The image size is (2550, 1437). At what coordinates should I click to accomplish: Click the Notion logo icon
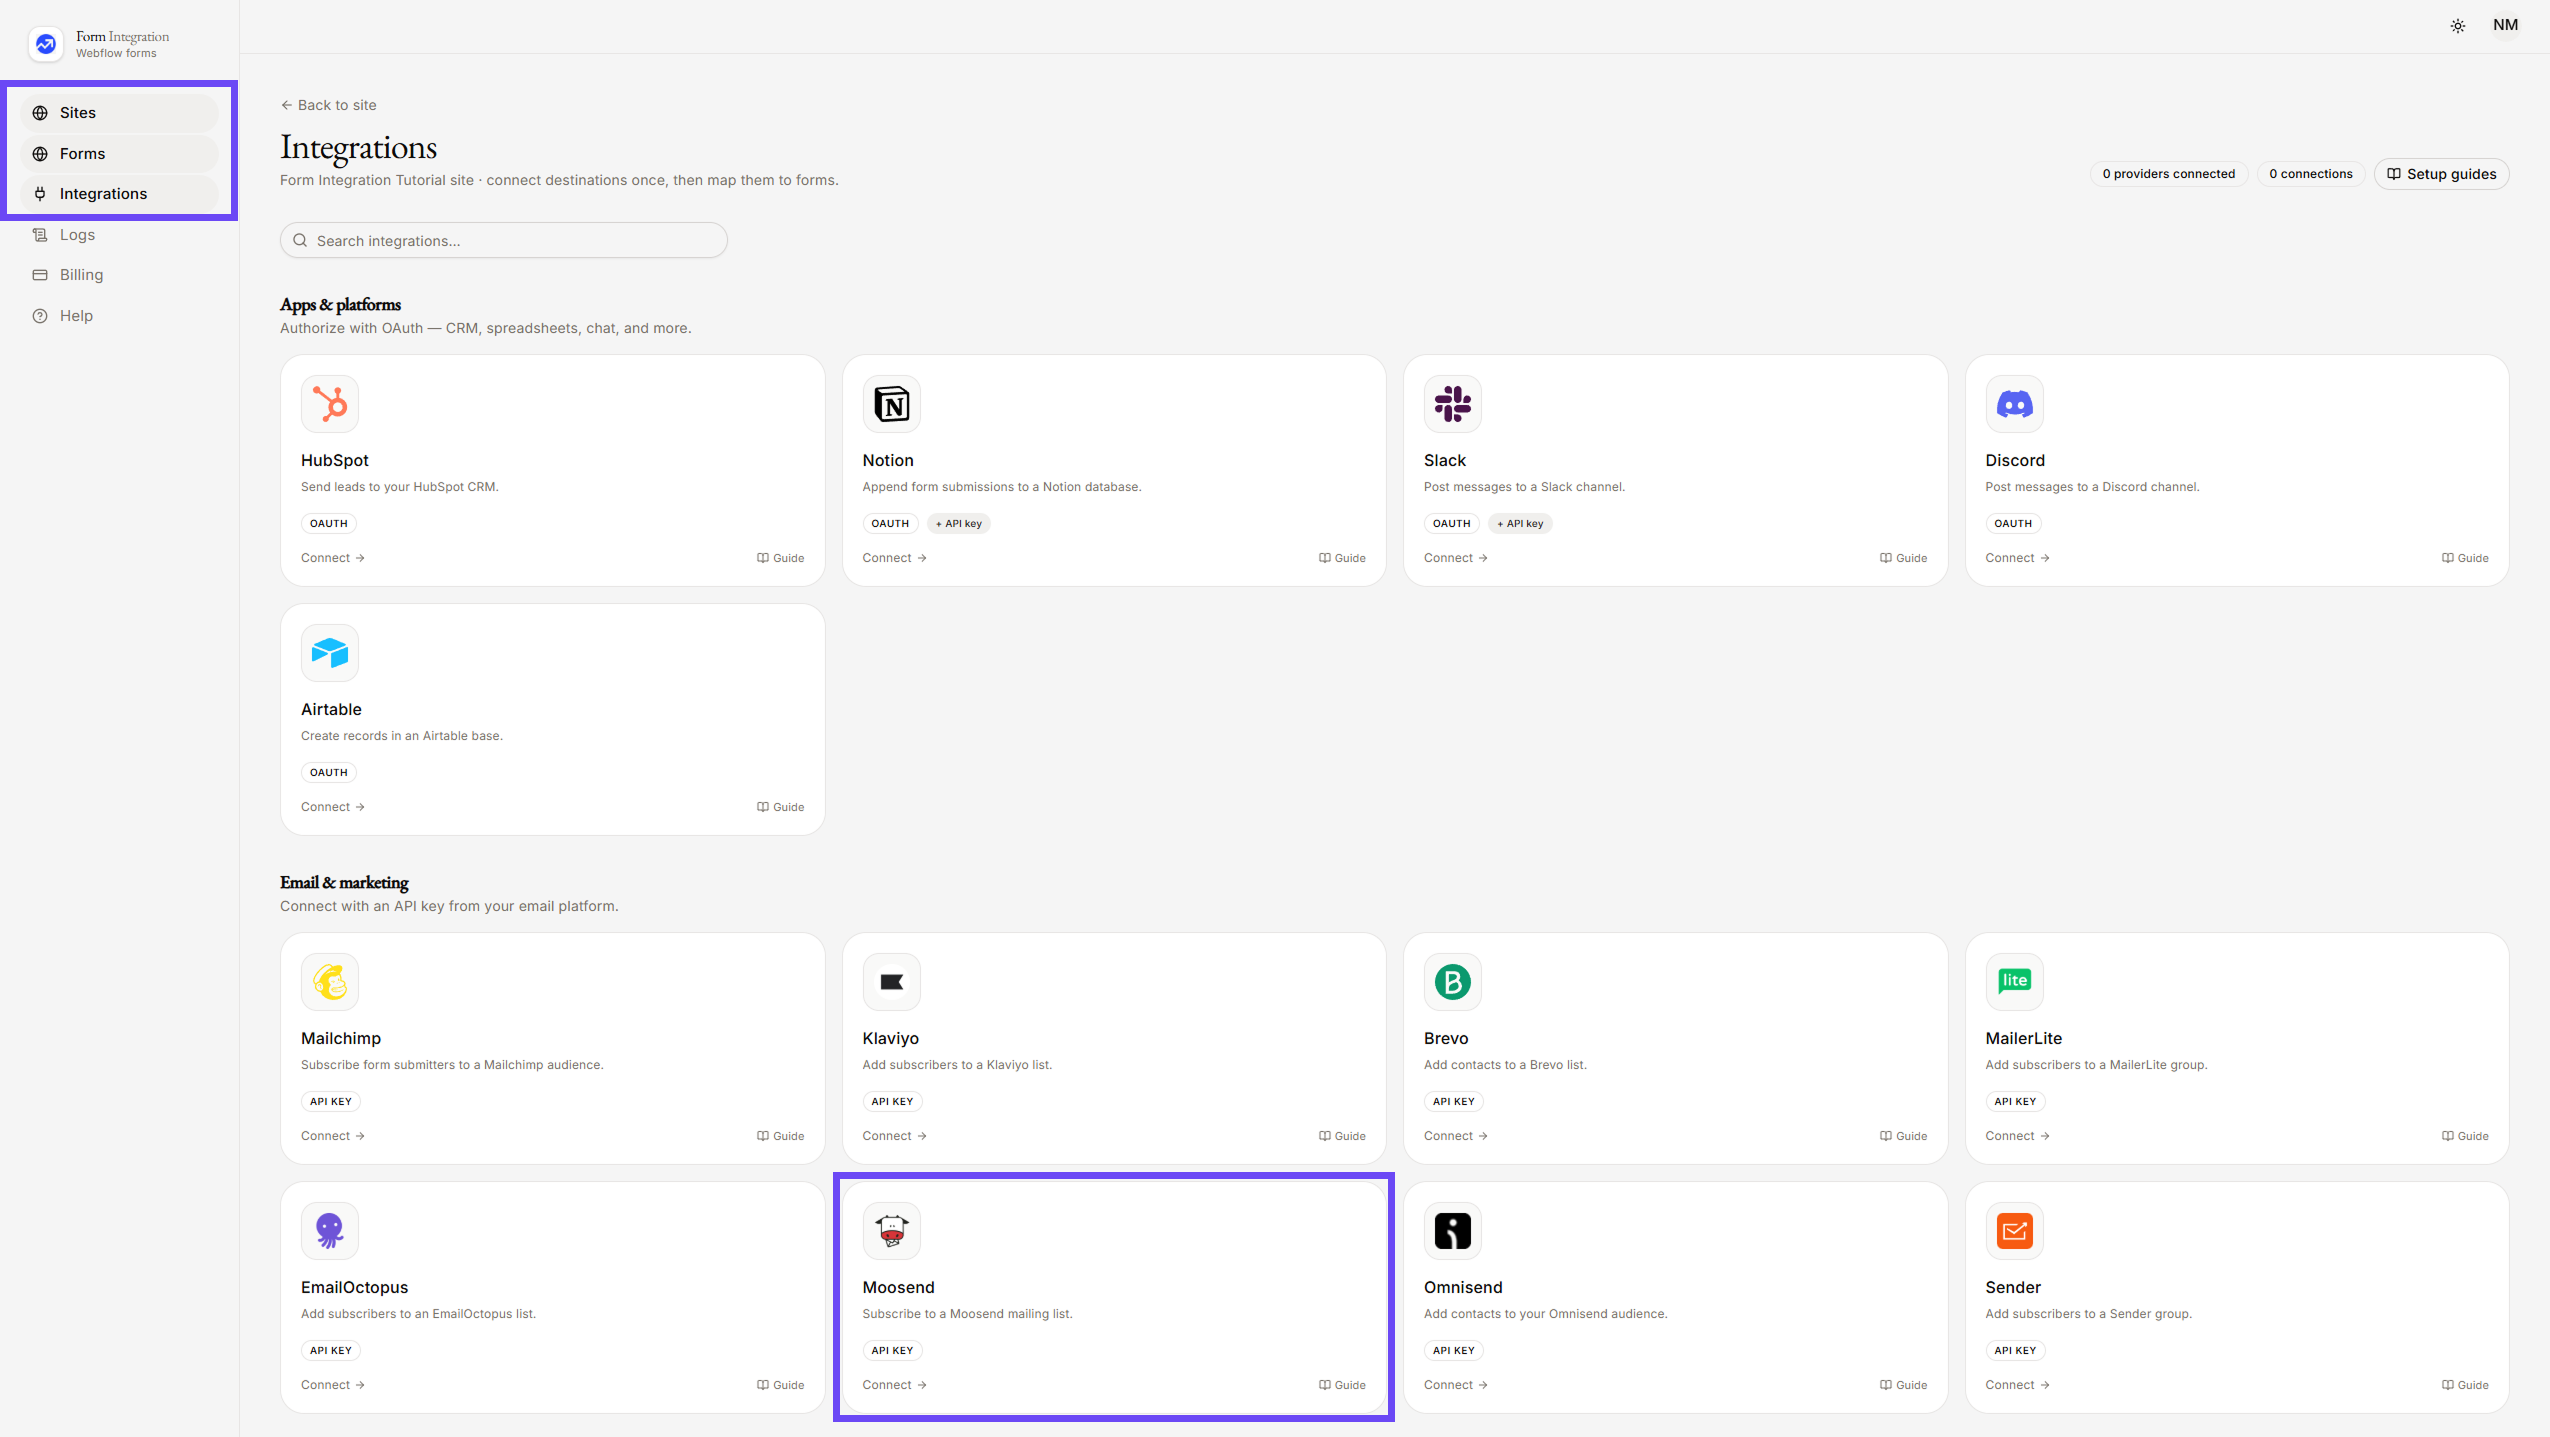[891, 404]
